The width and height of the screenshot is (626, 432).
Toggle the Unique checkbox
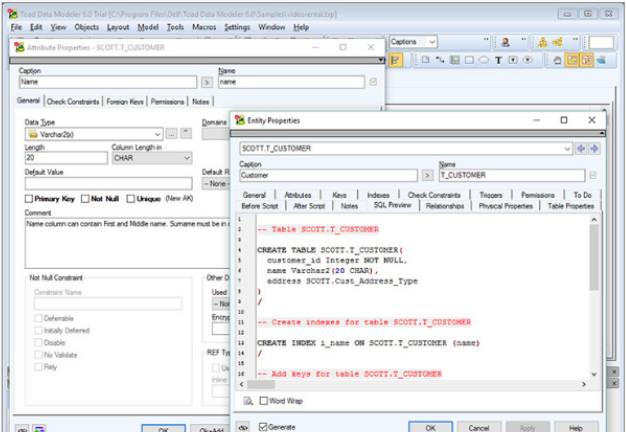pos(131,199)
